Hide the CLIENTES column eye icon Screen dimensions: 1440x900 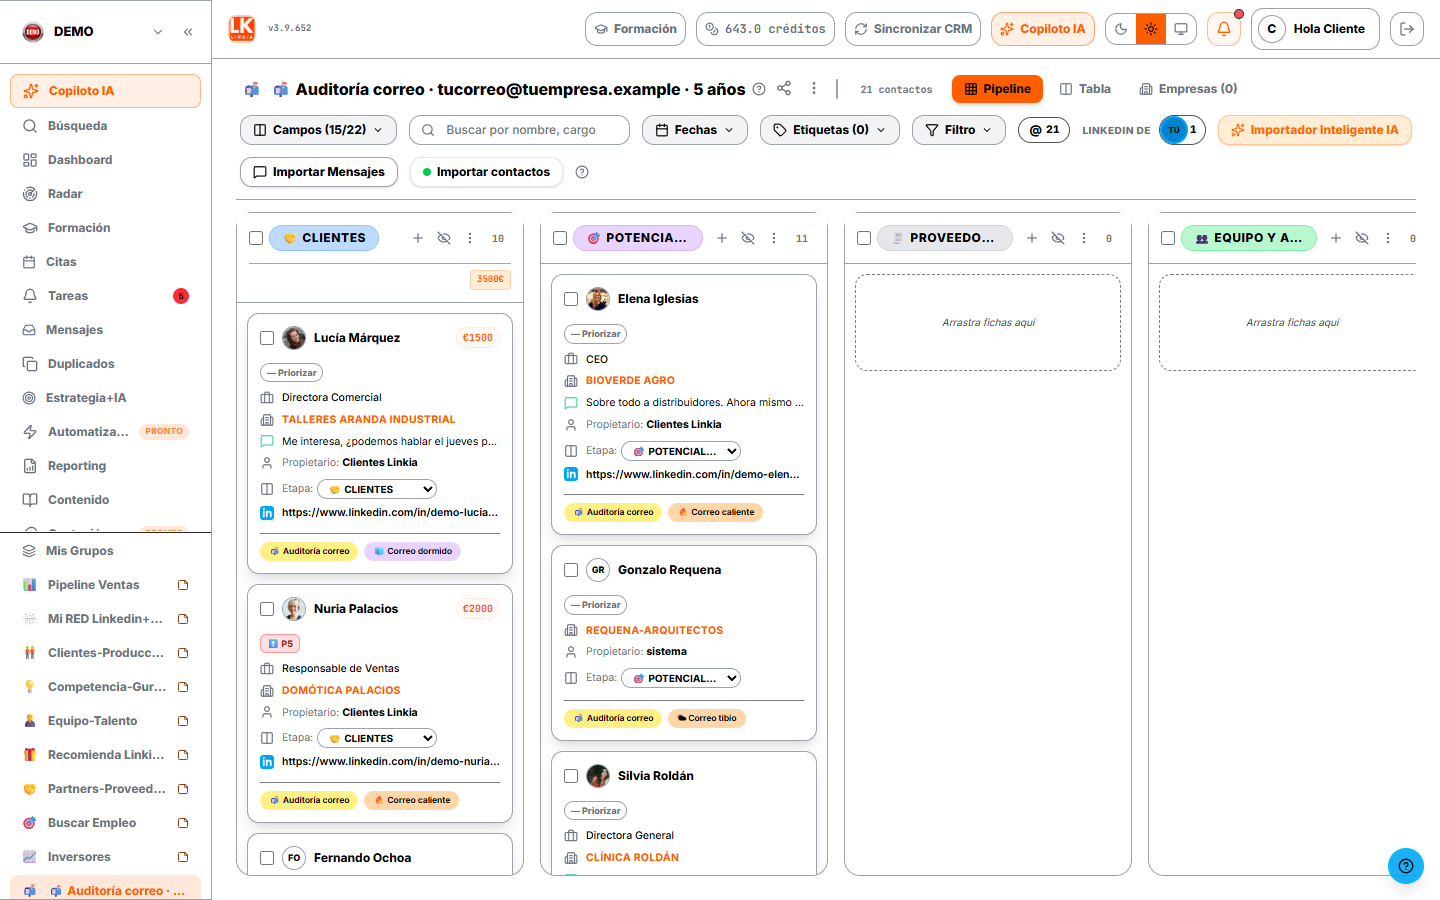[x=444, y=238]
